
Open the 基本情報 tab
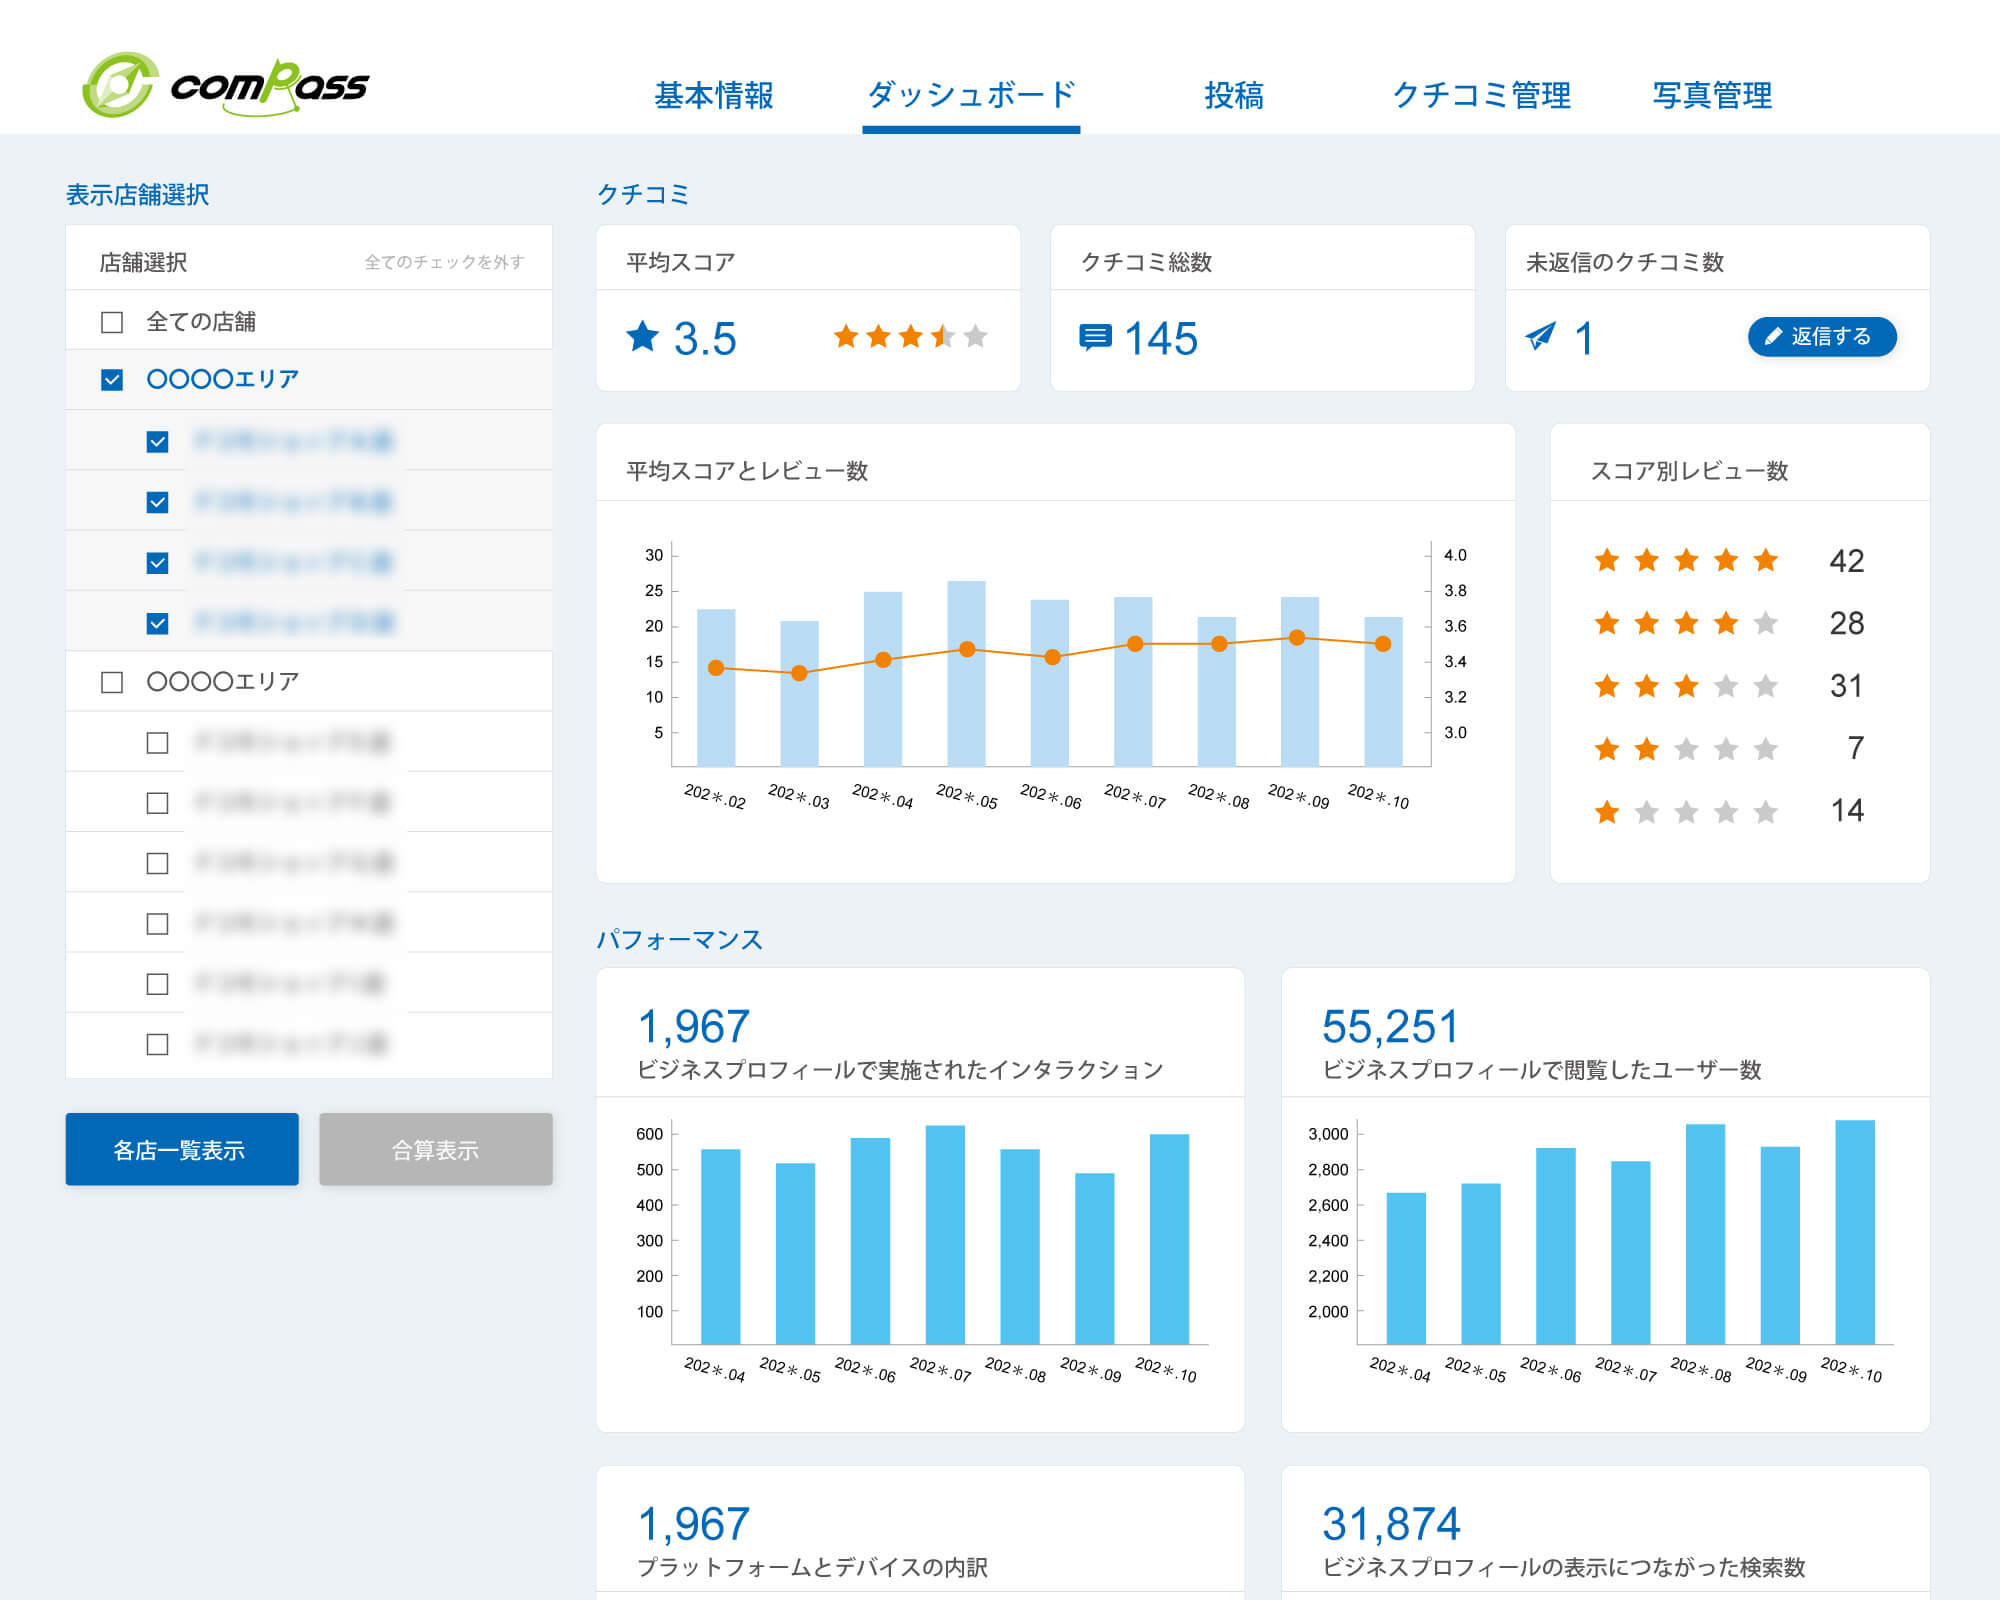(x=714, y=96)
